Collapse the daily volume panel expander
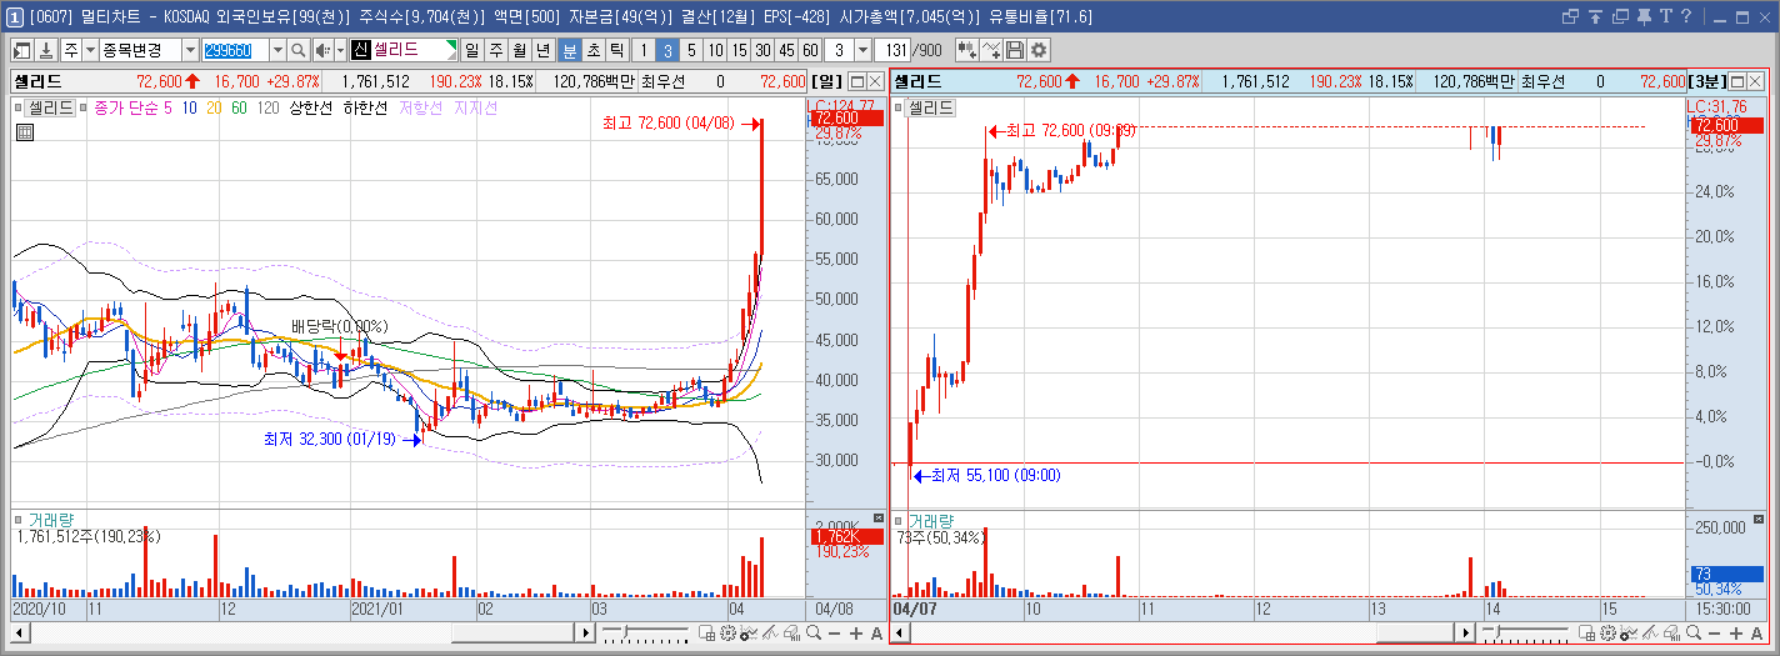Viewport: 1780px width, 656px height. [878, 518]
